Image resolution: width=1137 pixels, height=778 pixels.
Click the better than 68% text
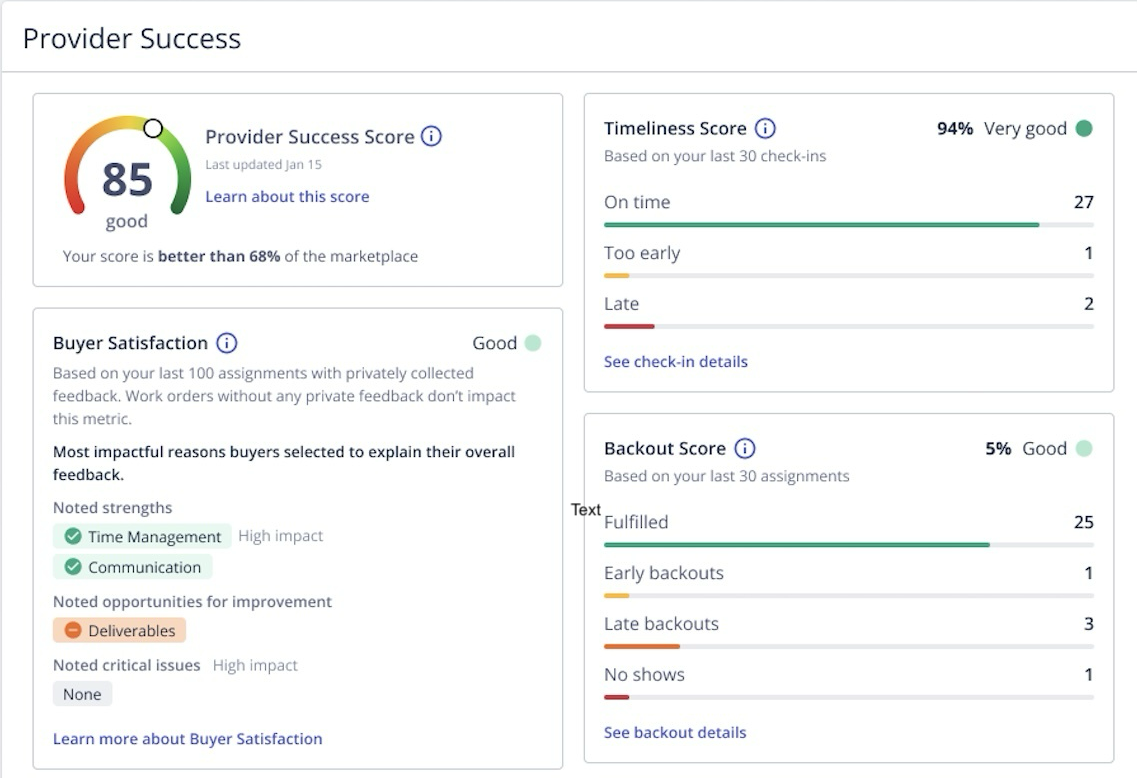pyautogui.click(x=219, y=257)
